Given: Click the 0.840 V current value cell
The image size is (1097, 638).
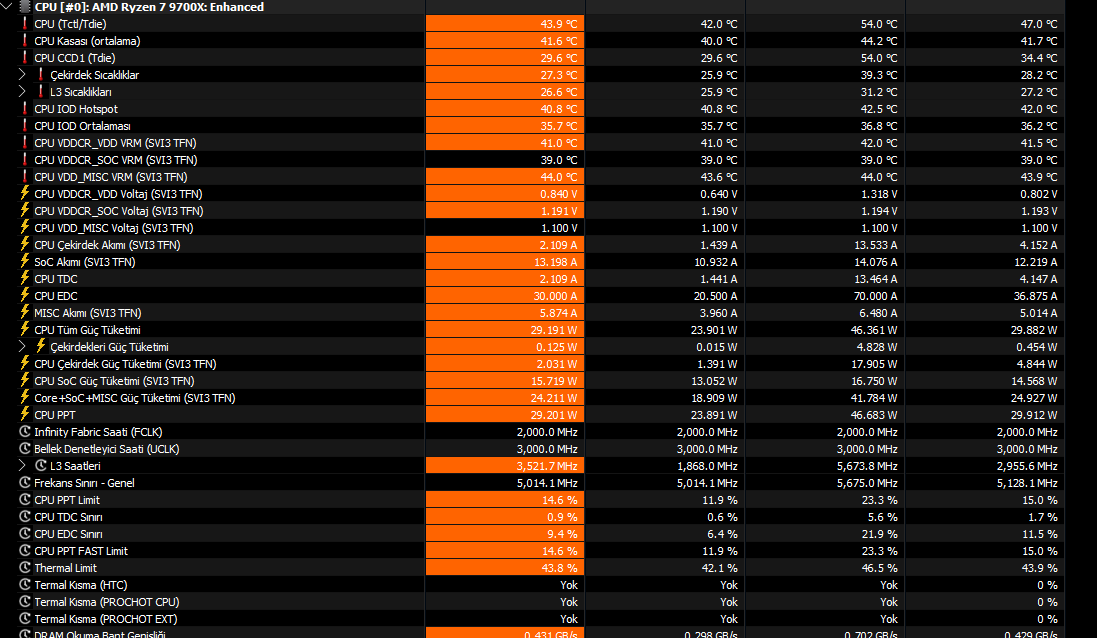Looking at the screenshot, I should [505, 194].
